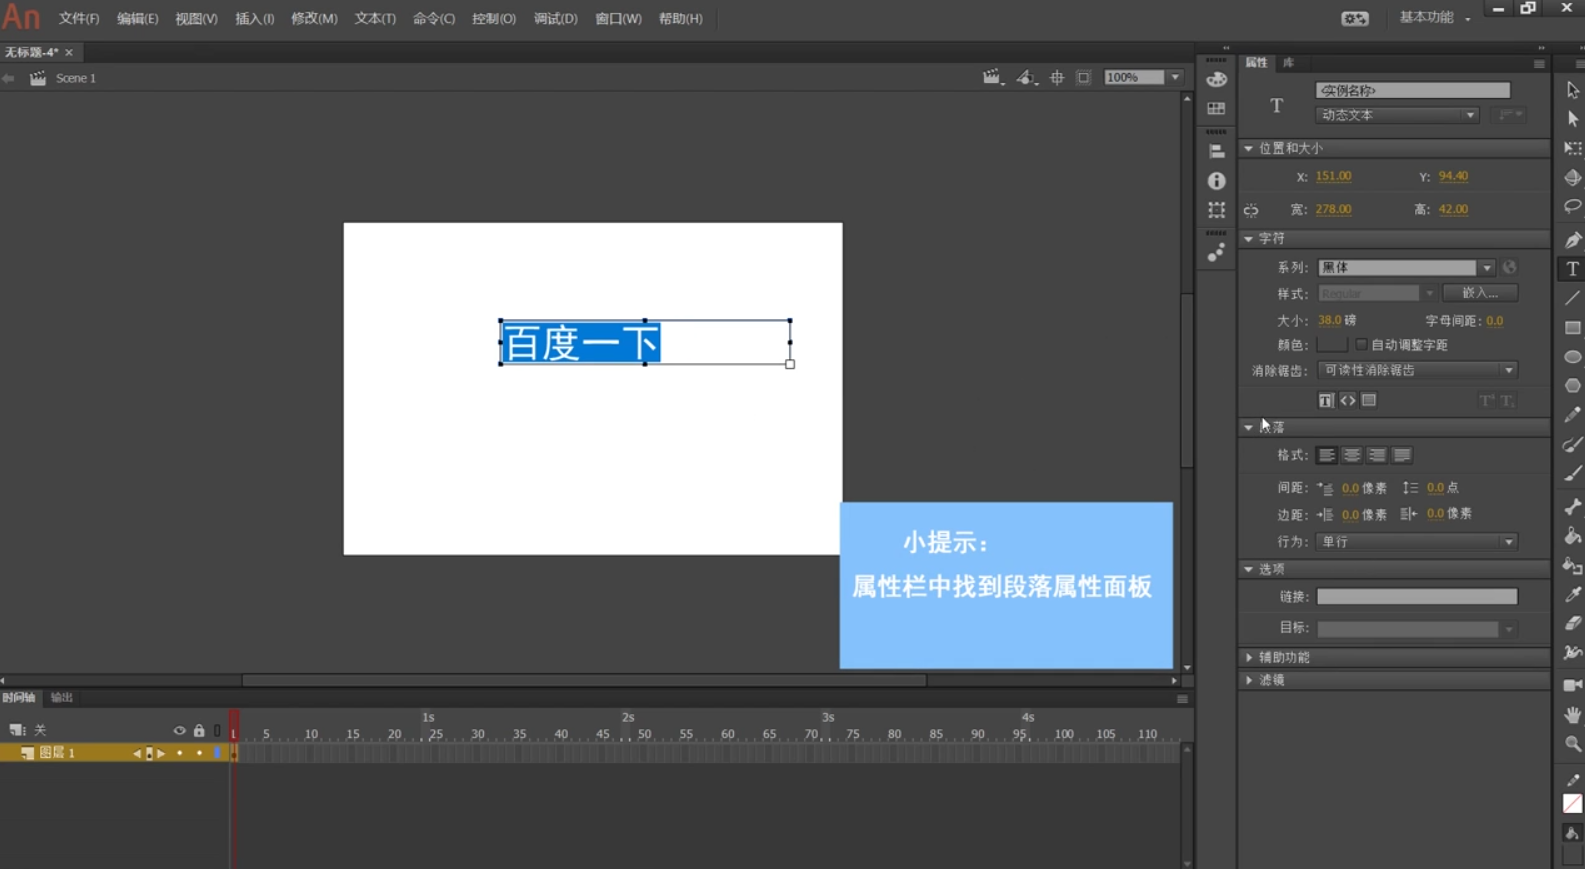Open the 文件(F) menu

[x=79, y=19]
